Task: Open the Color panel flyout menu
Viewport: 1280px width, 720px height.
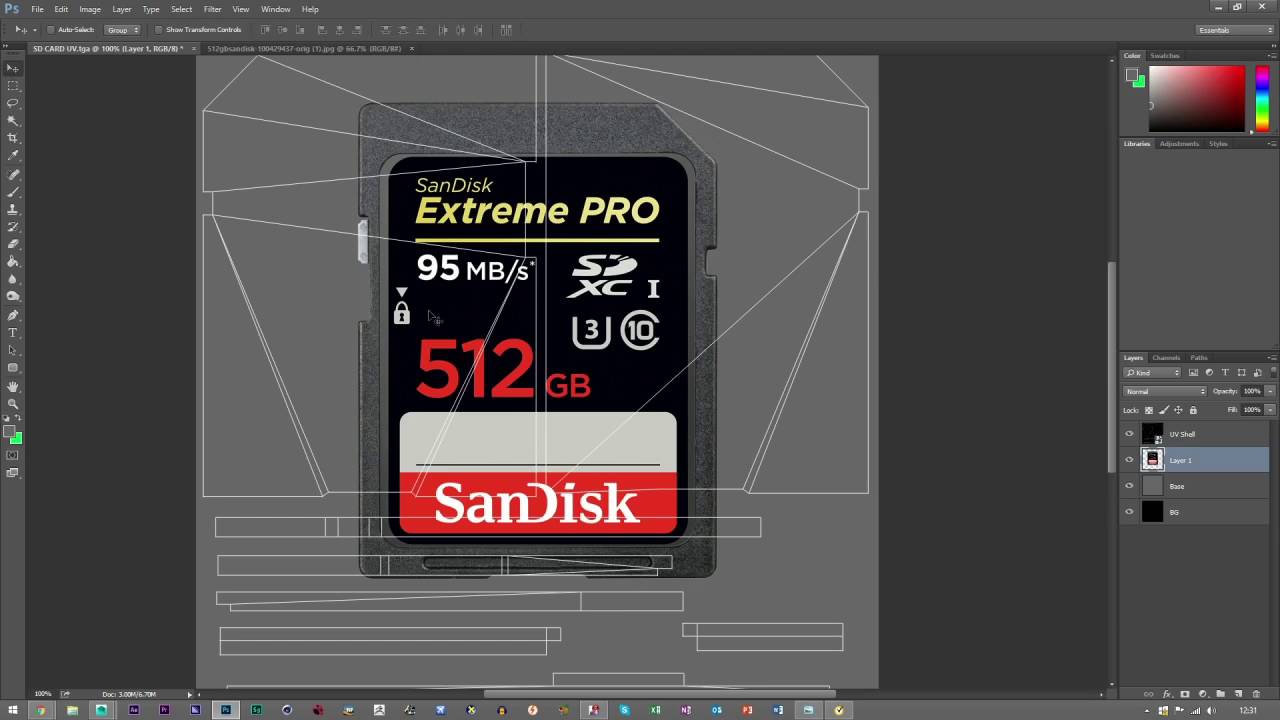Action: coord(1272,56)
